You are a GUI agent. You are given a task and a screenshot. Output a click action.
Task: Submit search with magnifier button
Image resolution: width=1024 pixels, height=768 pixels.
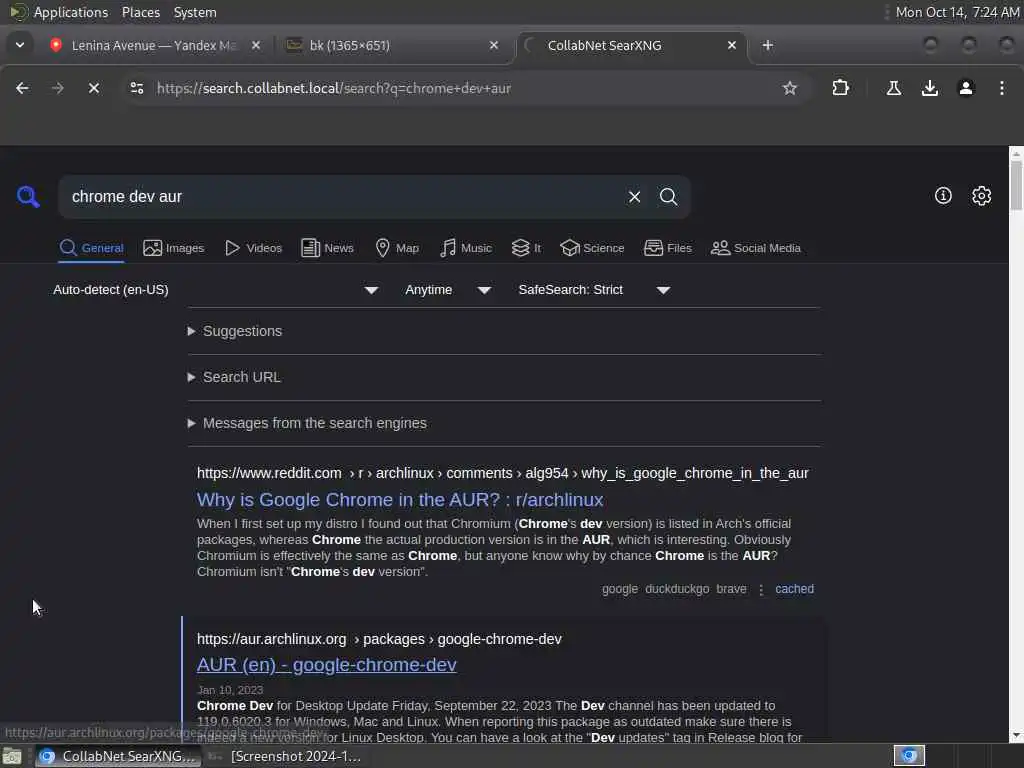click(x=668, y=197)
